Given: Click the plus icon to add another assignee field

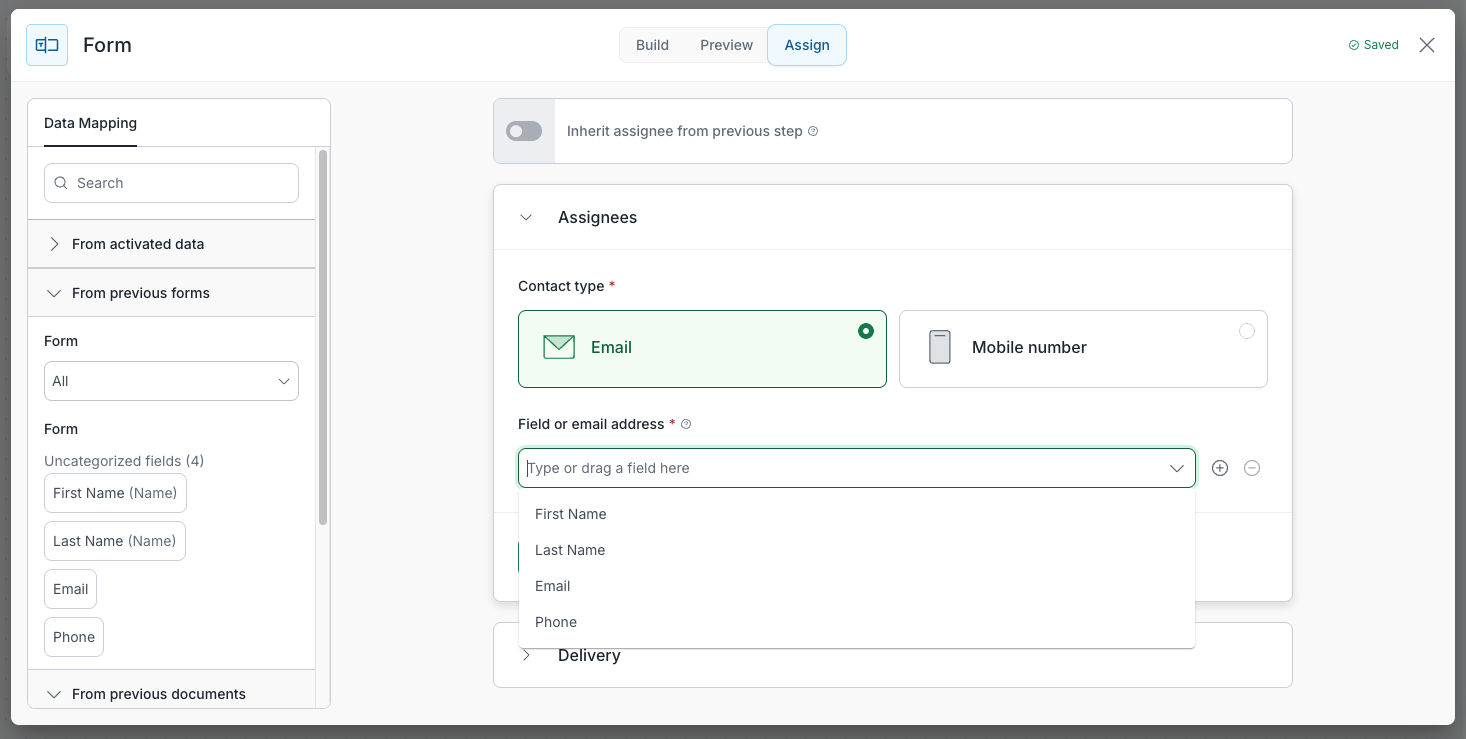Looking at the screenshot, I should point(1219,467).
